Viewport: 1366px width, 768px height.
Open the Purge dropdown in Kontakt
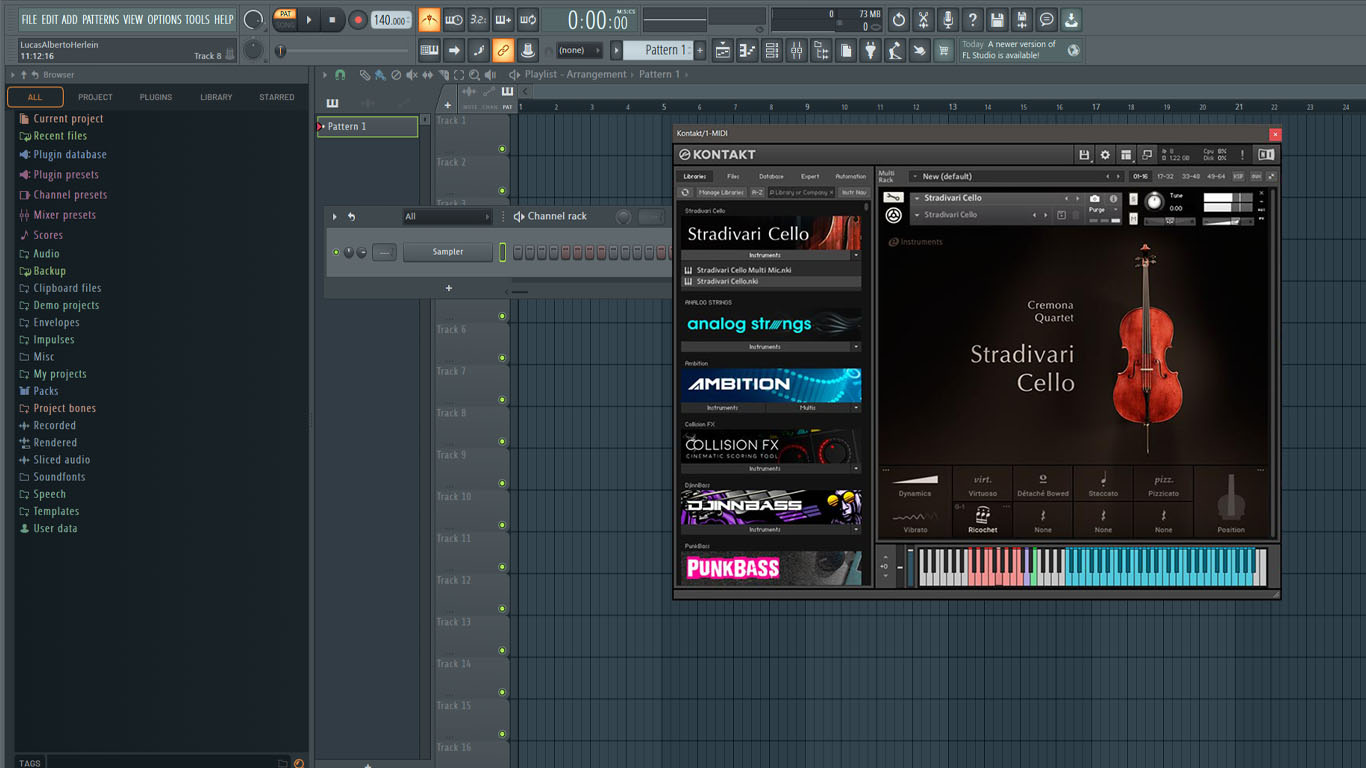(x=1103, y=210)
